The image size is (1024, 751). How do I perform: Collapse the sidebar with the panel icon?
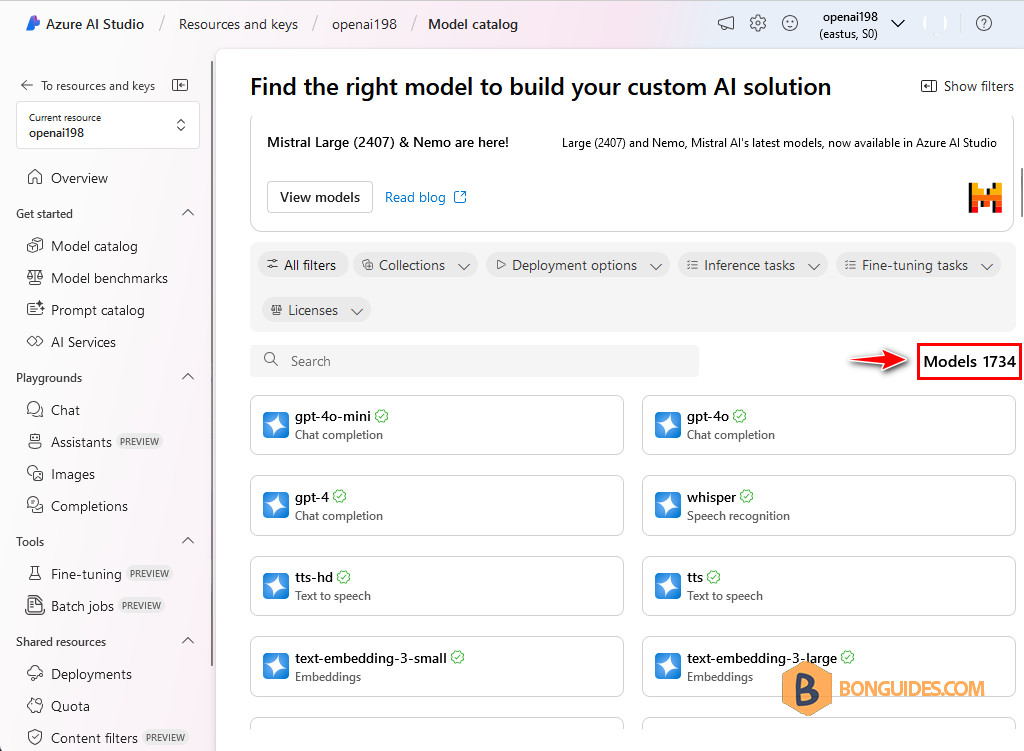(x=180, y=85)
